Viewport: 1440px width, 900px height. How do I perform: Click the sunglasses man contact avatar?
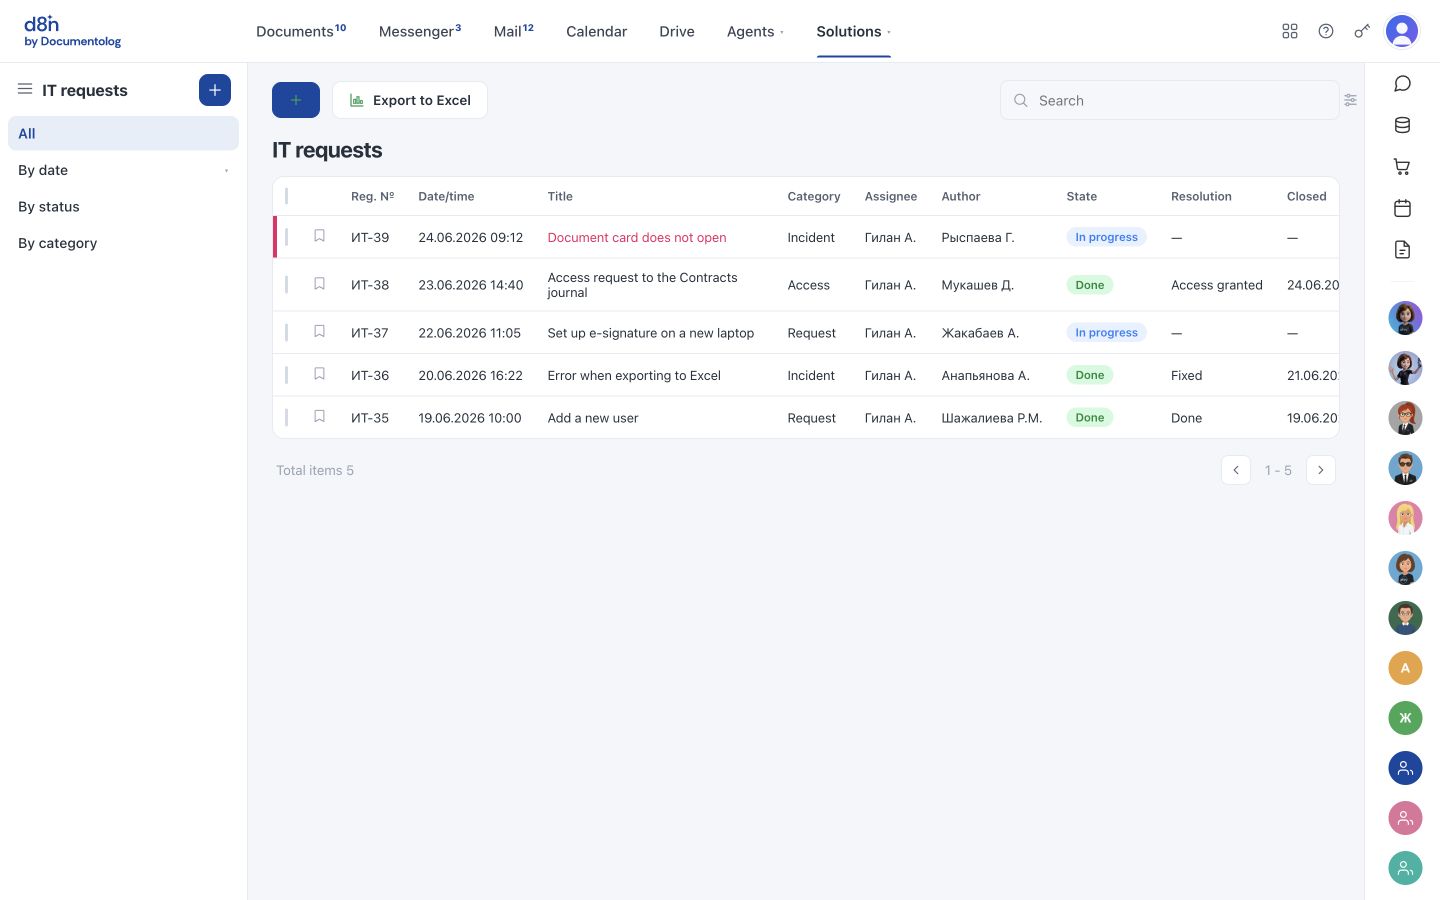tap(1405, 468)
